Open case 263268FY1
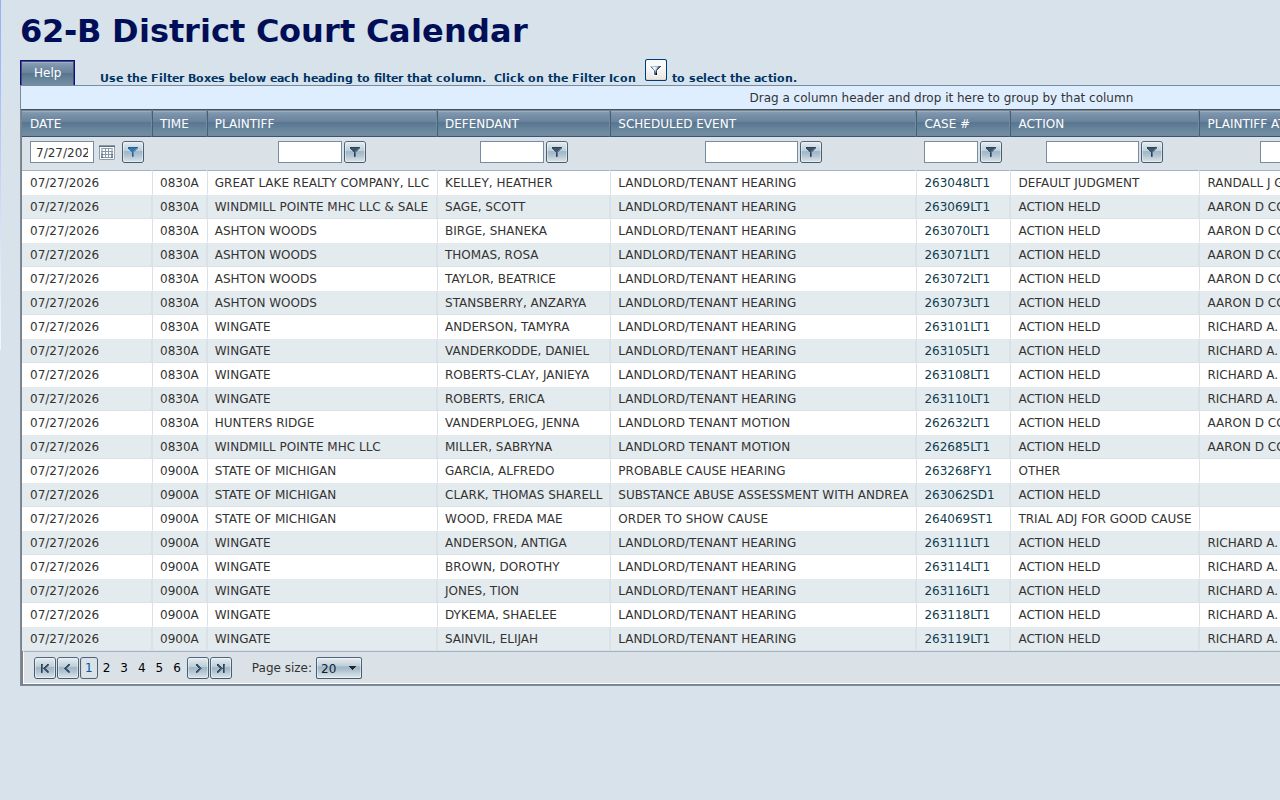Image resolution: width=1280 pixels, height=800 pixels. [x=958, y=471]
